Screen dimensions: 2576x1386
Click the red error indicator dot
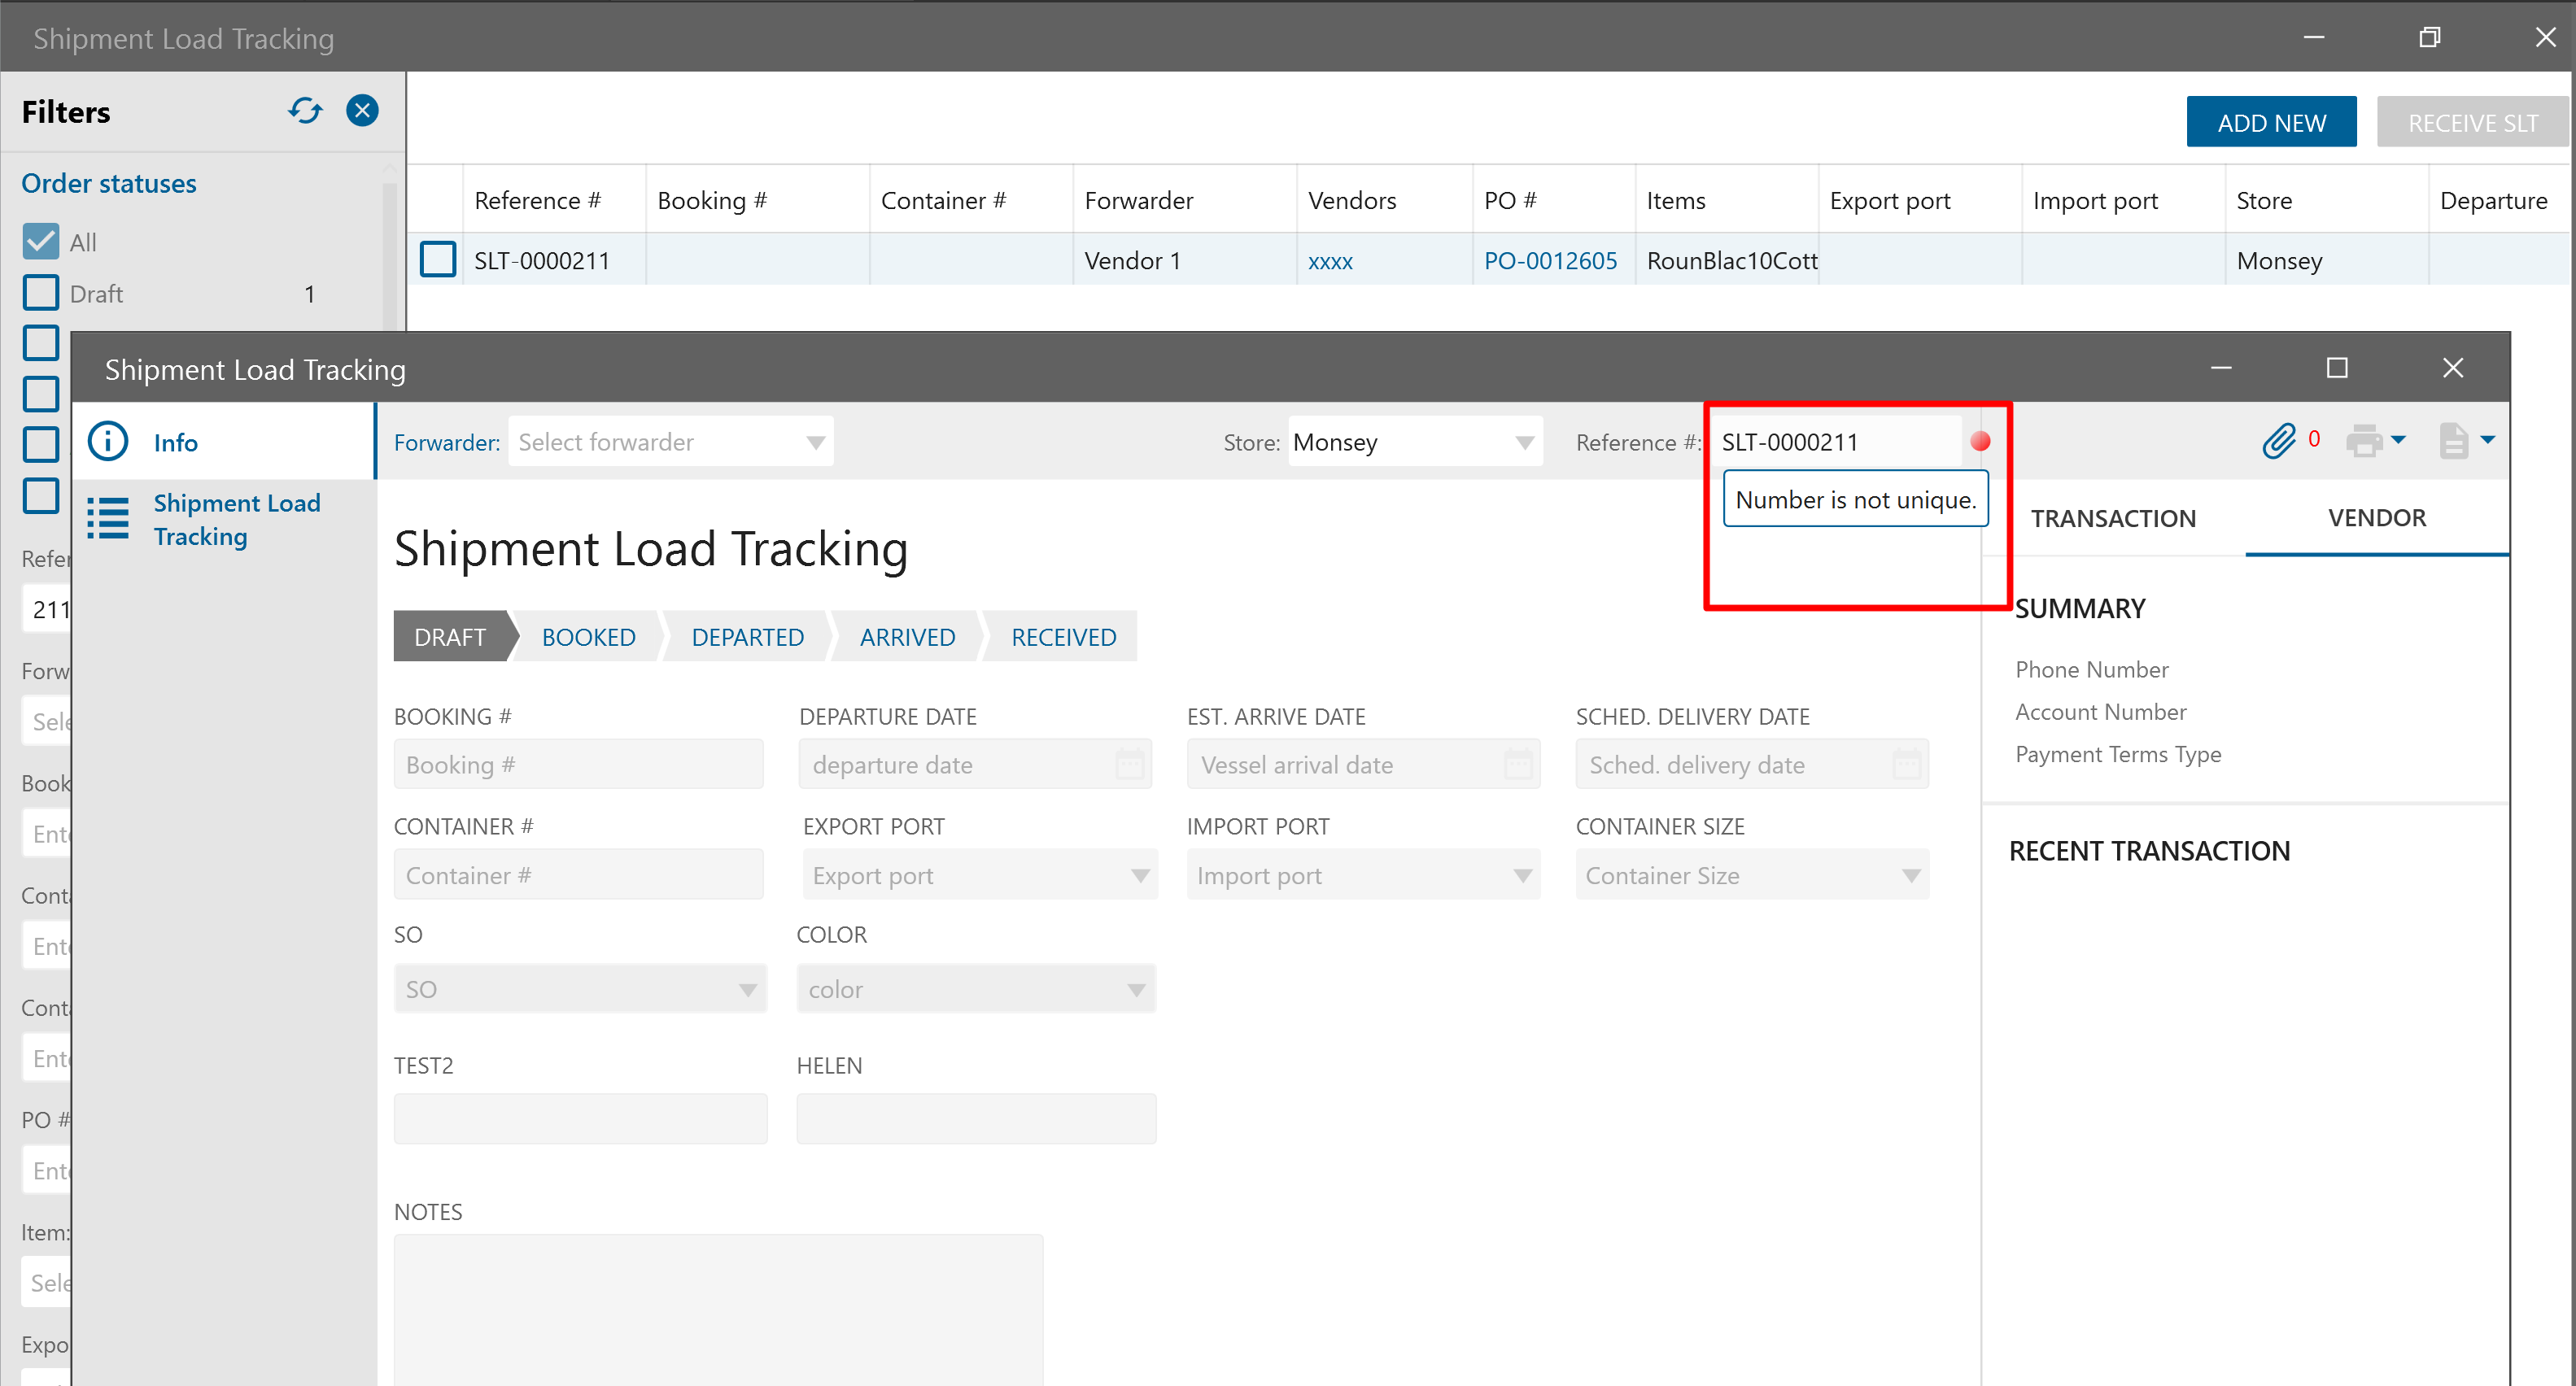[1980, 441]
